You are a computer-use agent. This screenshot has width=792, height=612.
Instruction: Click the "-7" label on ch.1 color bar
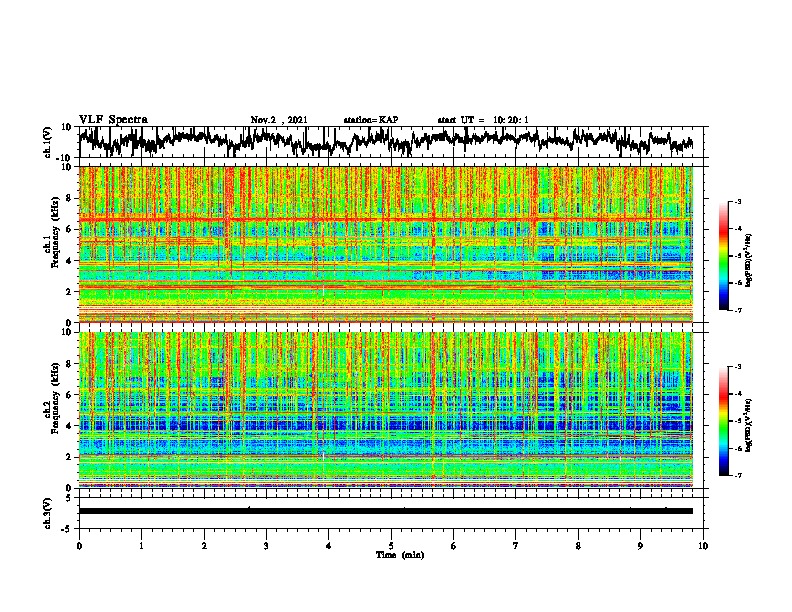pos(738,310)
